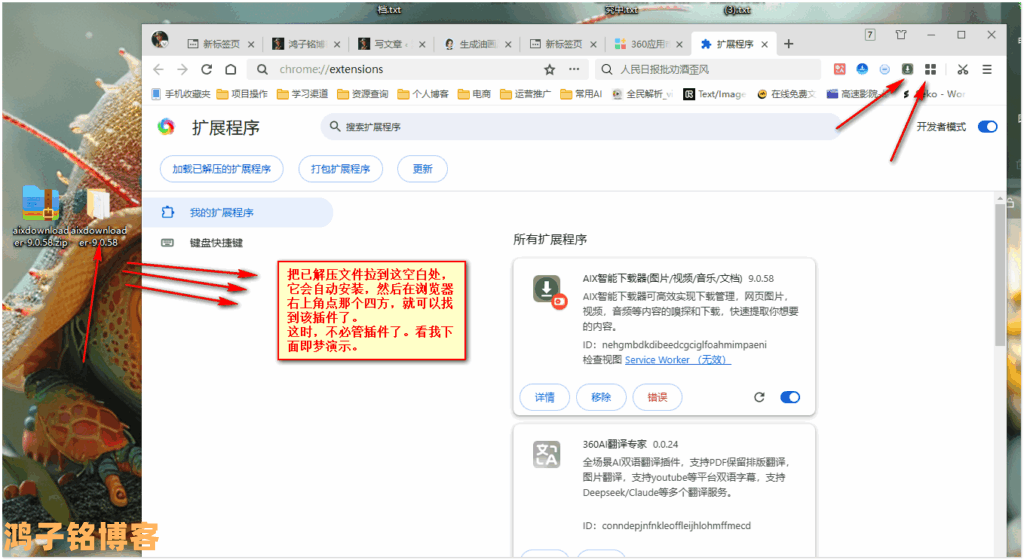Image resolution: width=1024 pixels, height=560 pixels.
Task: Open the browser hamburger main menu
Action: click(x=987, y=69)
